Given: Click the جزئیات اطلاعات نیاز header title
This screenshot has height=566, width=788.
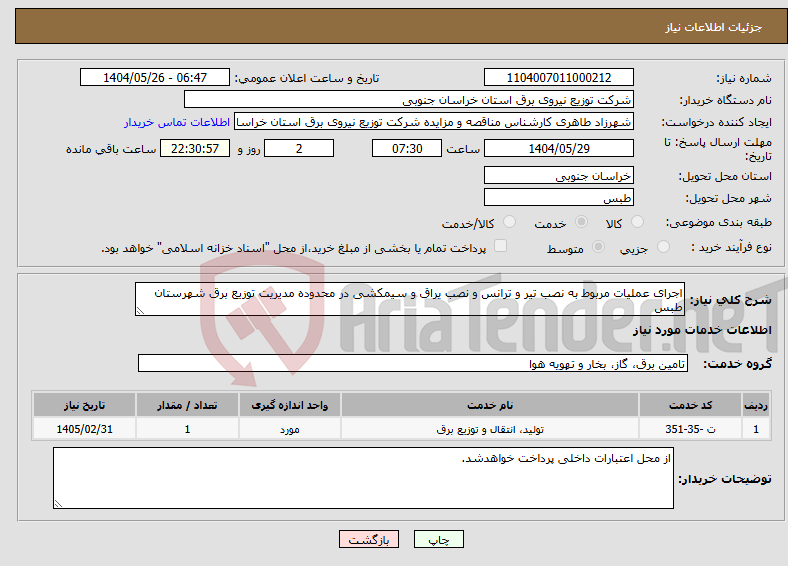Looking at the screenshot, I should point(714,27).
